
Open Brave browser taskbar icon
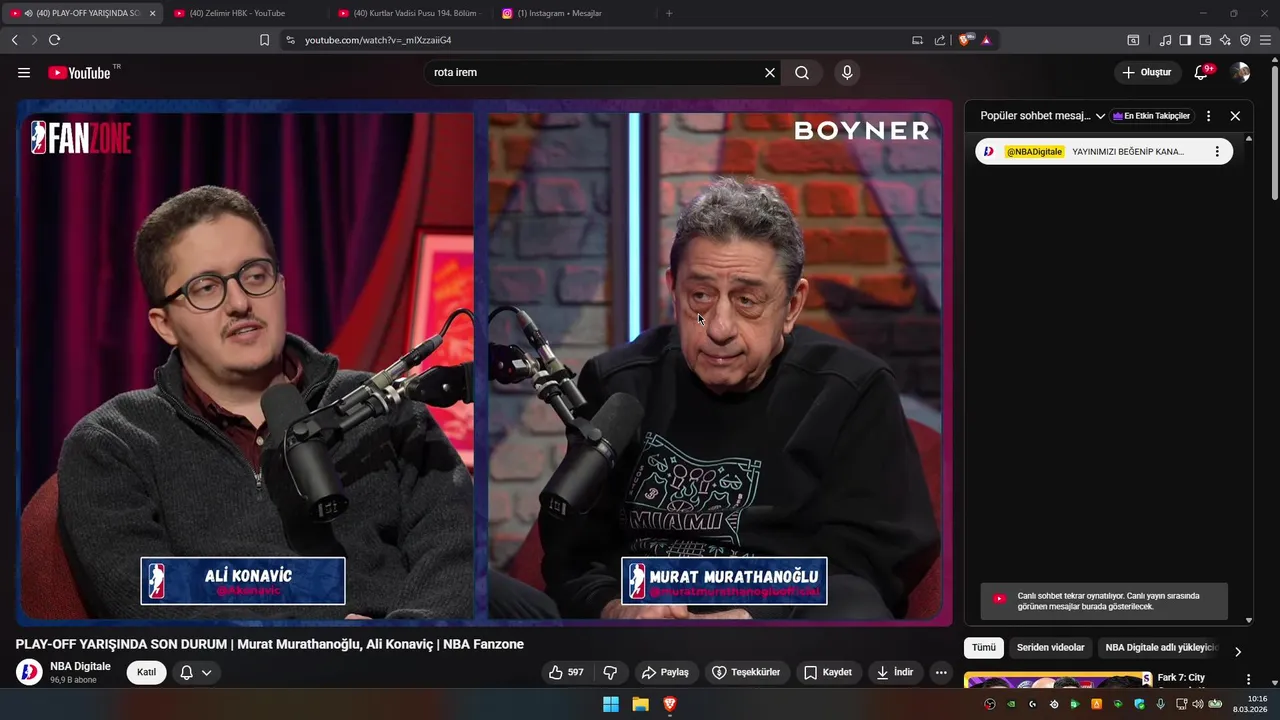(670, 704)
